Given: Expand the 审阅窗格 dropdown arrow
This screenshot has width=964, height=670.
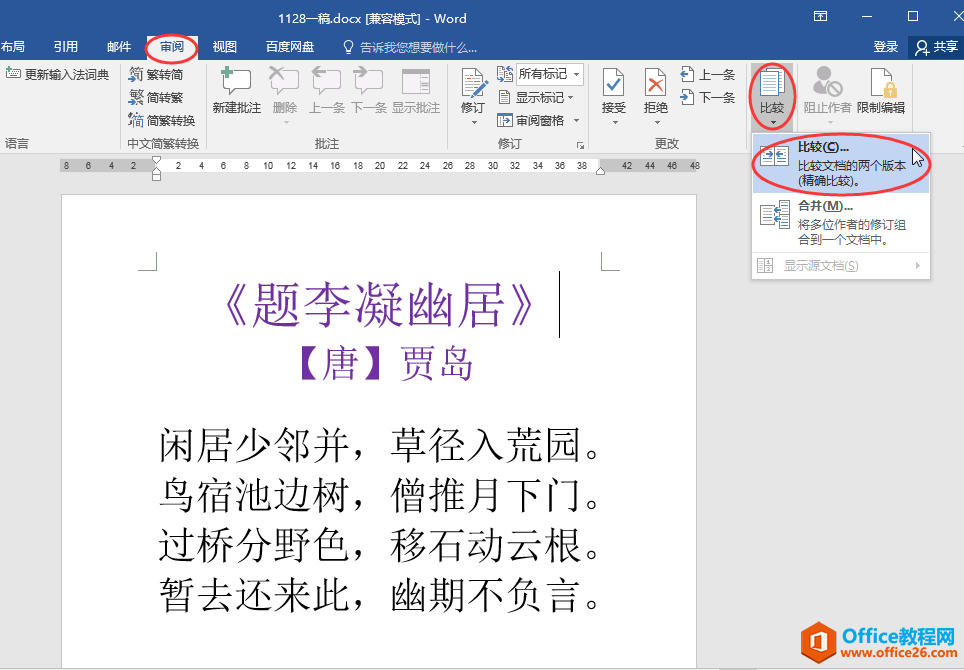Looking at the screenshot, I should [576, 120].
